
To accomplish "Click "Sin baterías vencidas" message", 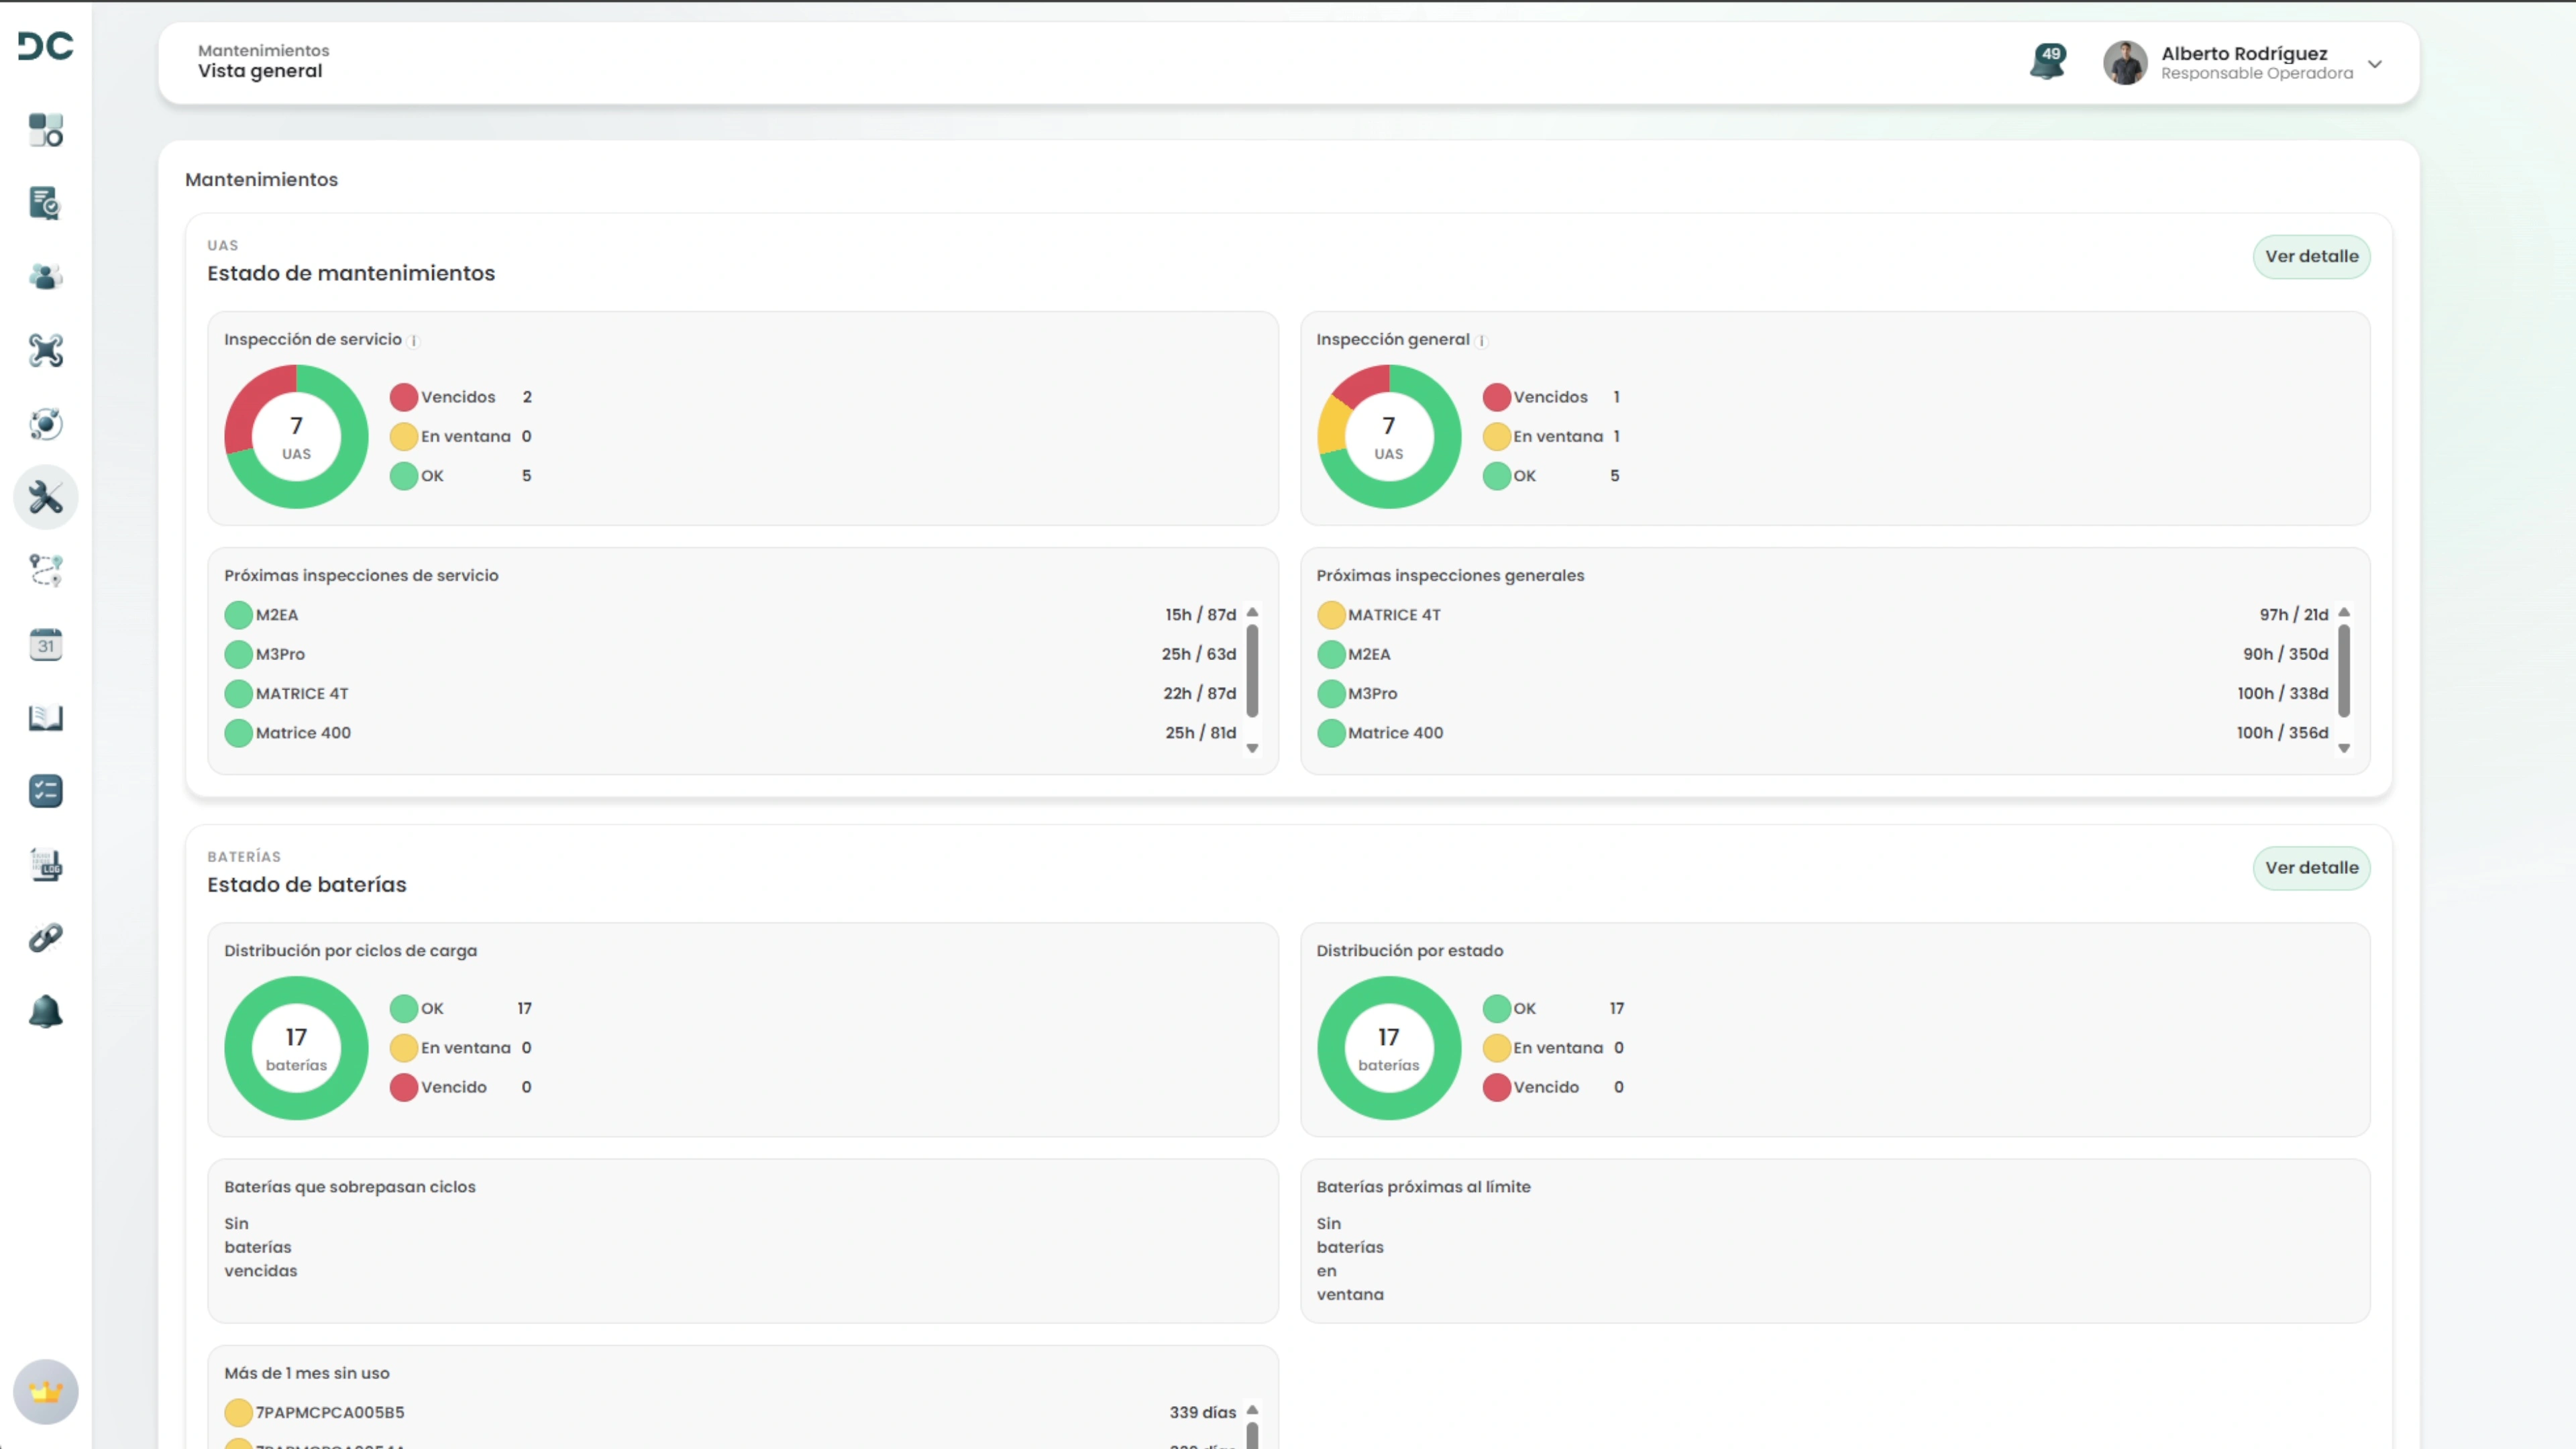I will point(261,1247).
